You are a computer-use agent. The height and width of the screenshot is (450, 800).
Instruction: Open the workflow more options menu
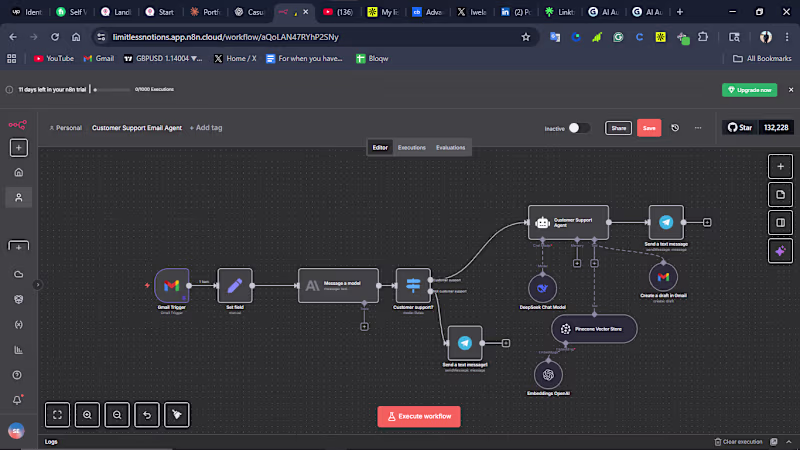698,128
